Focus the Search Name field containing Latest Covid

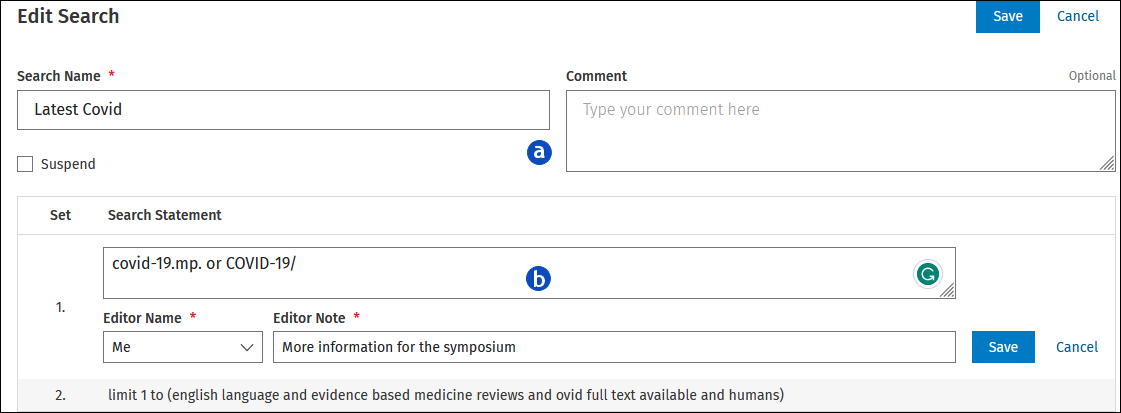pos(283,110)
